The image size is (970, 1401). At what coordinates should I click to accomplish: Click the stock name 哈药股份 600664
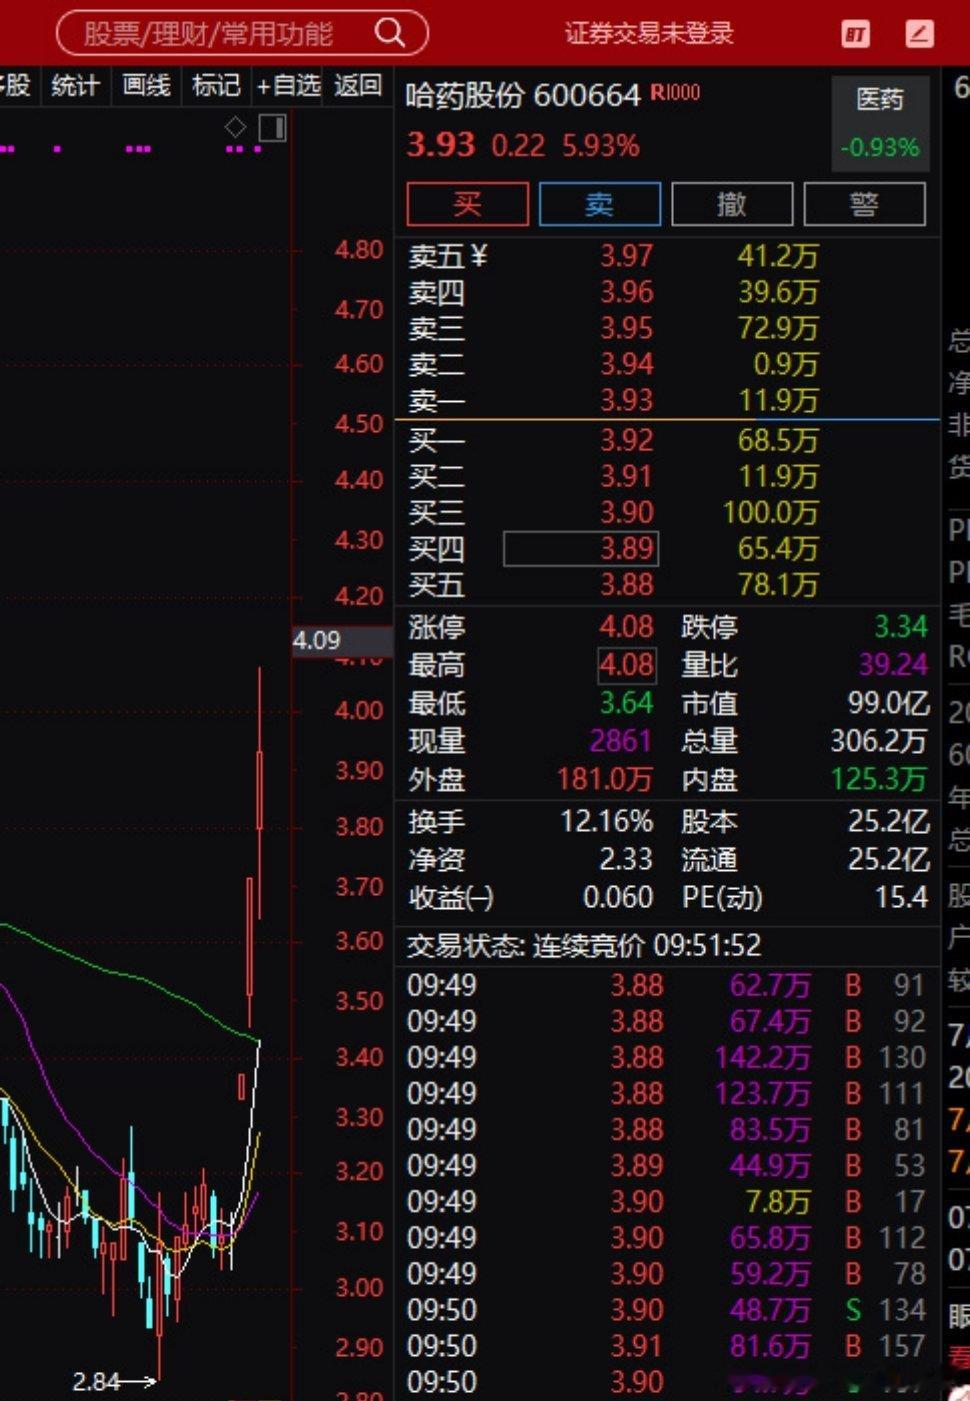[x=522, y=96]
